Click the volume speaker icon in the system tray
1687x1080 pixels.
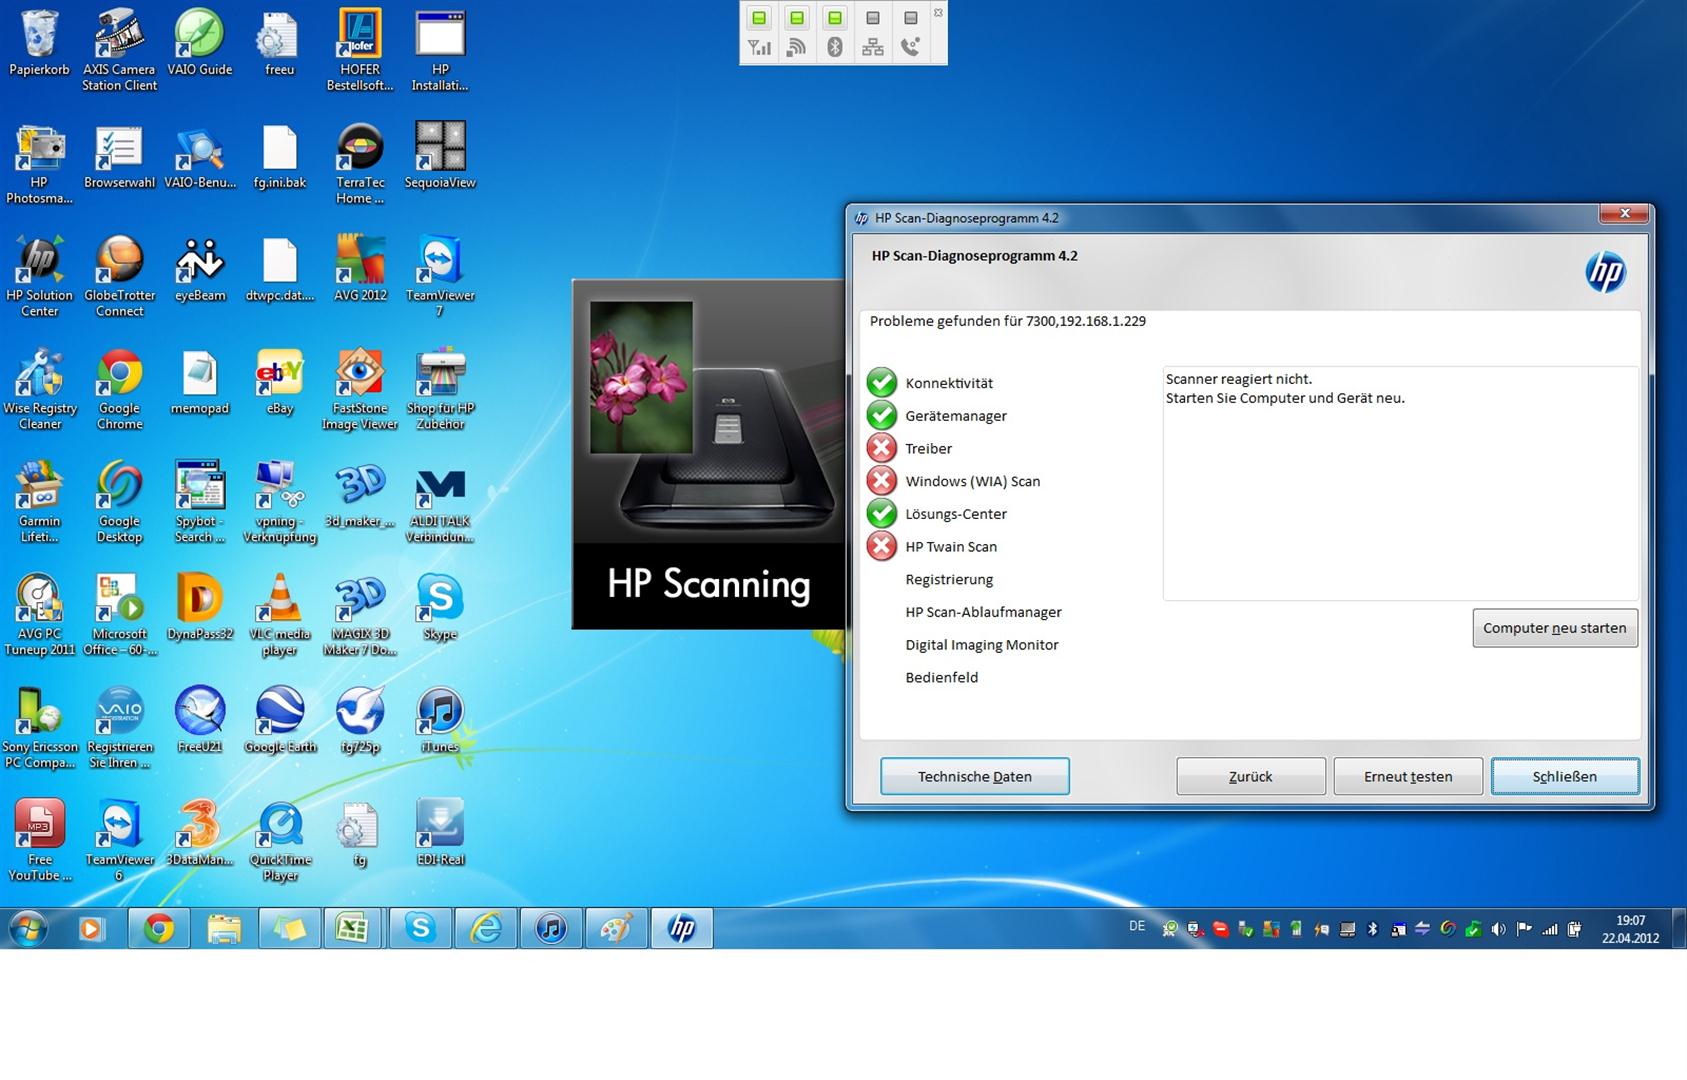1498,929
